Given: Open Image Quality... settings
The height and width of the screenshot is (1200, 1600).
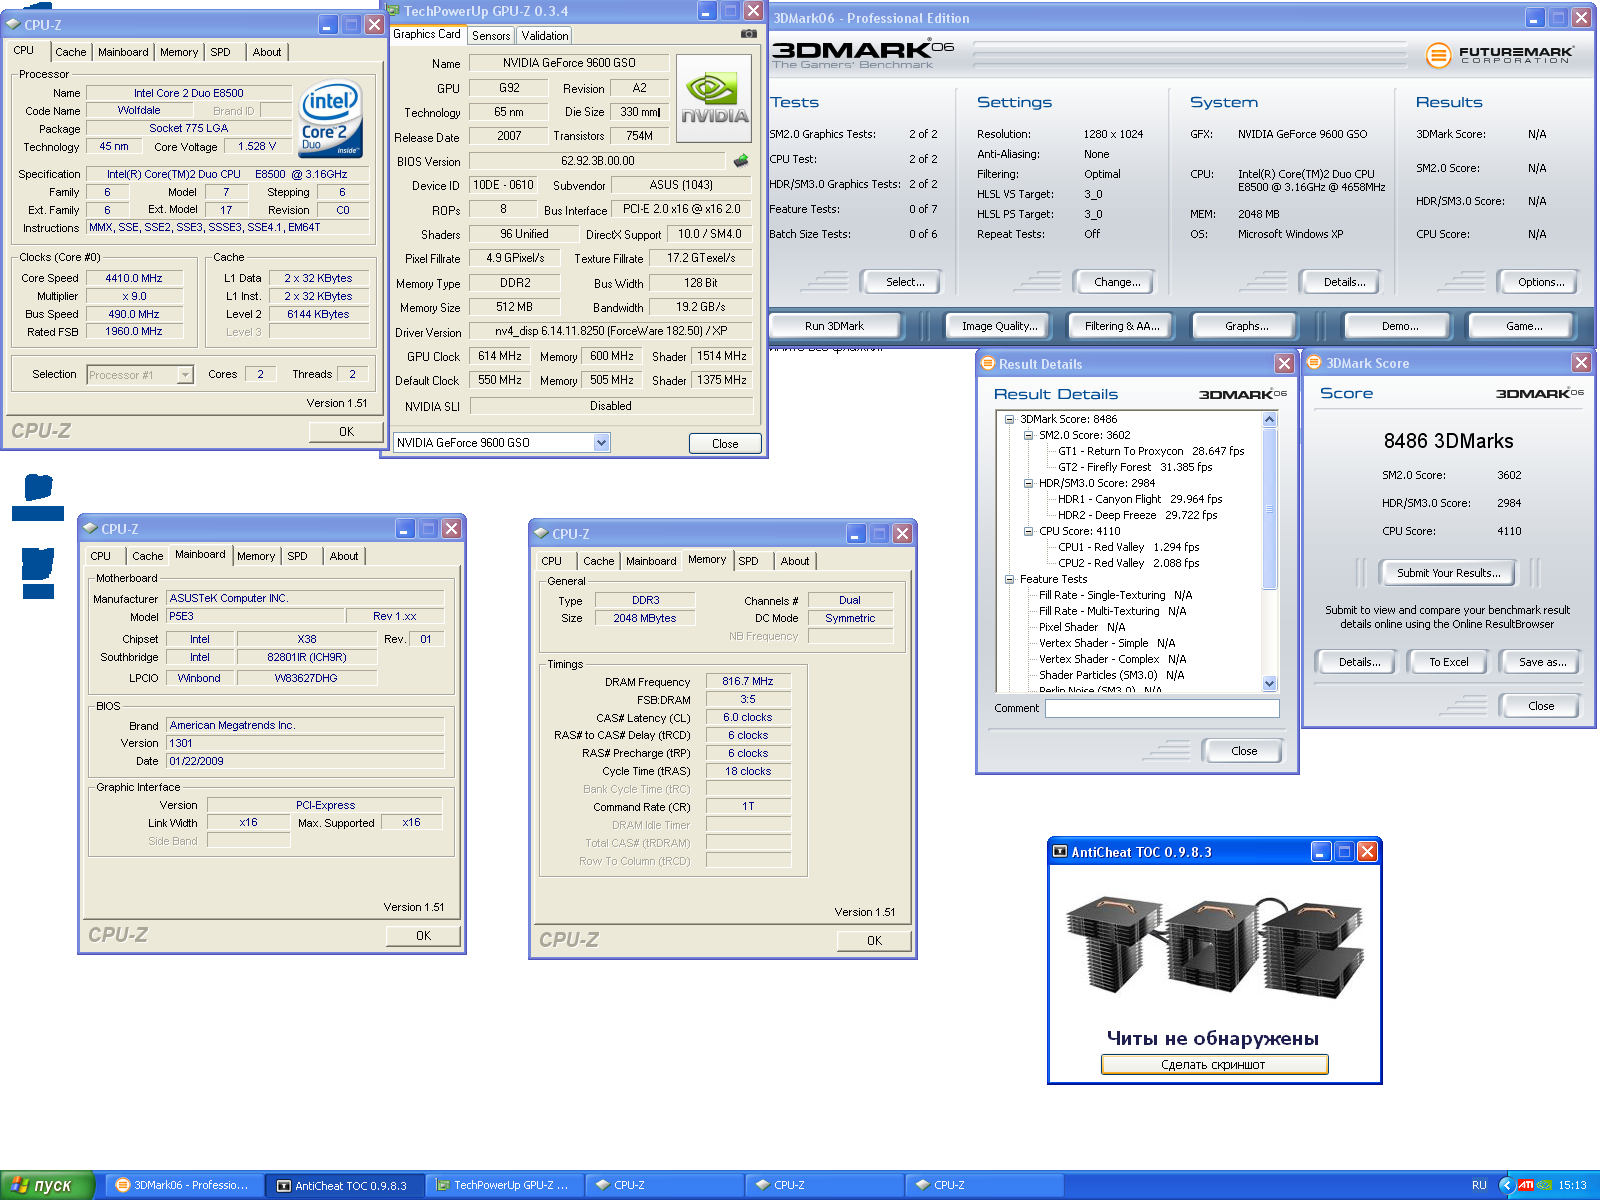Looking at the screenshot, I should click(999, 326).
